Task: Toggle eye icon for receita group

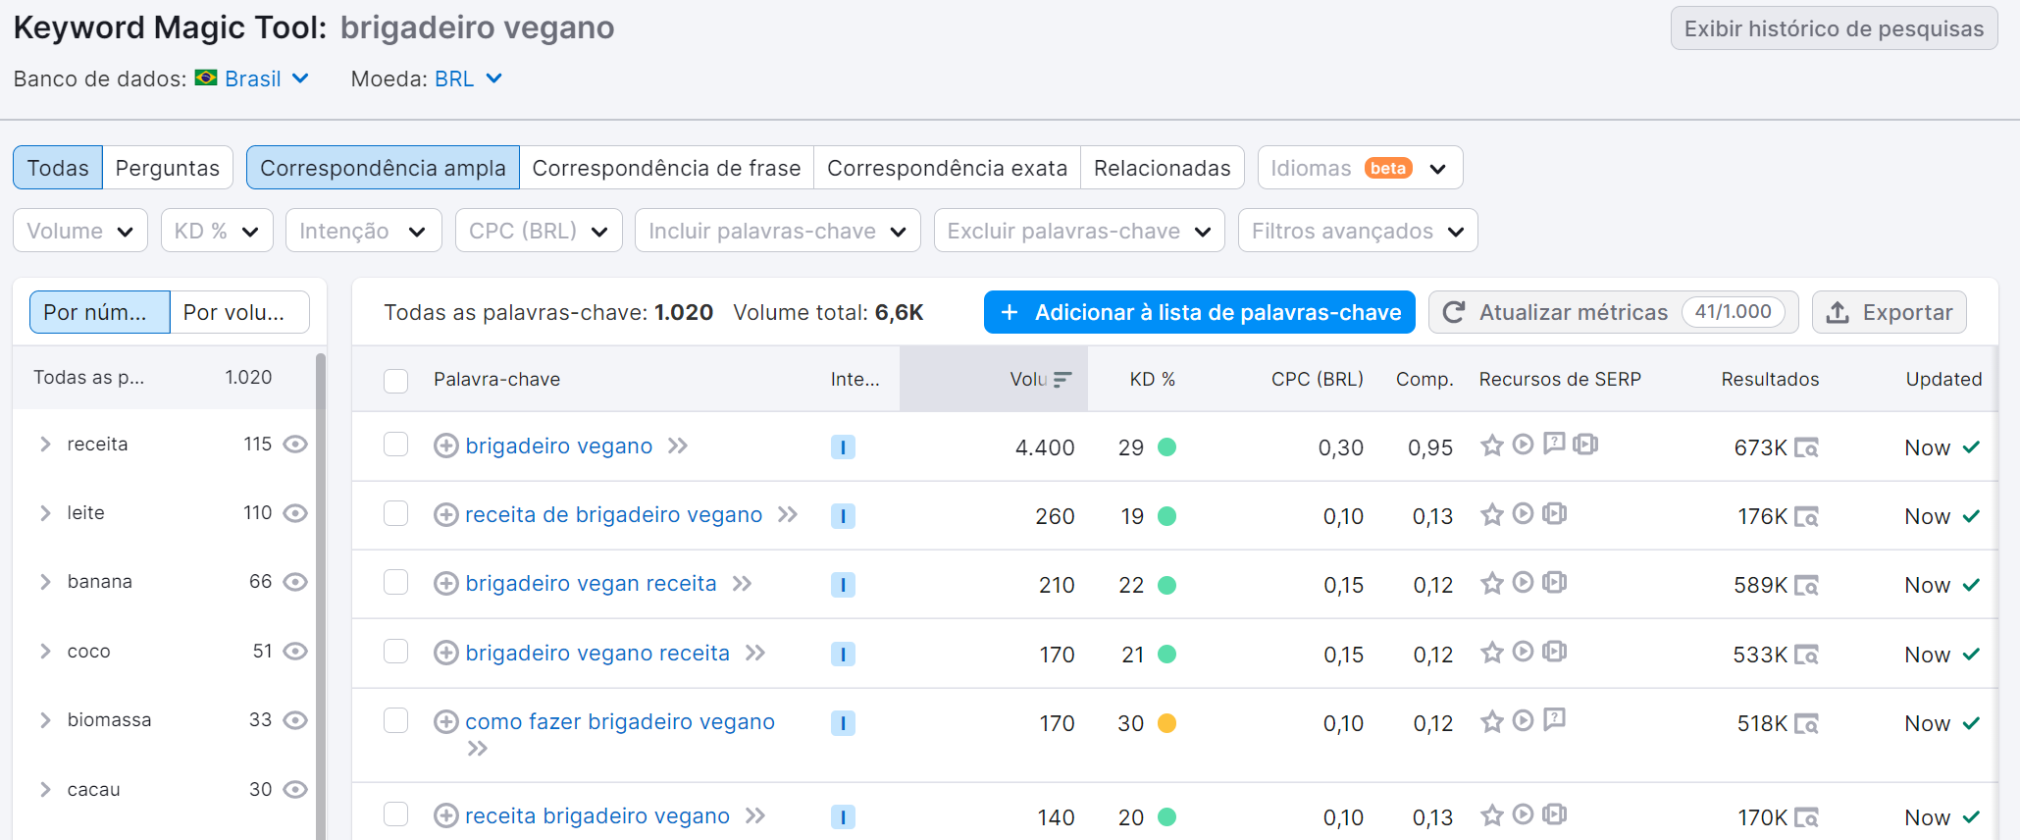Action: (295, 444)
